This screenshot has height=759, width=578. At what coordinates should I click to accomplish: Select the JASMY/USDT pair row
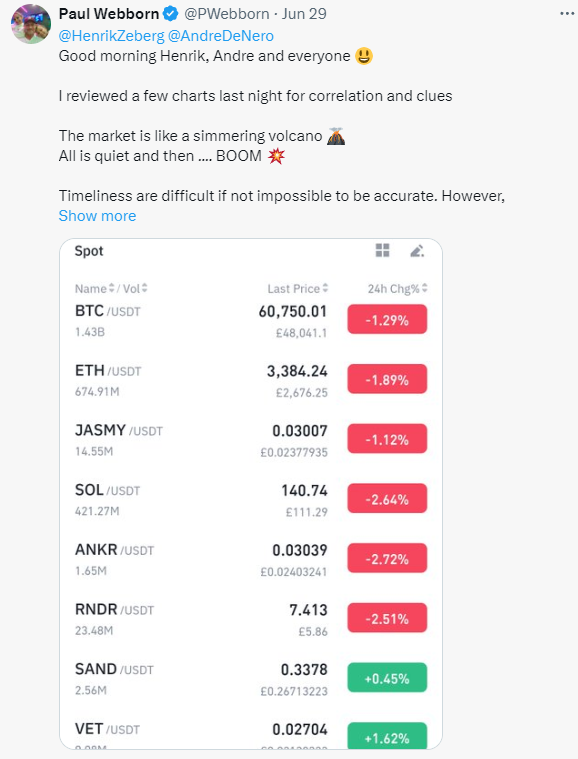pos(251,440)
